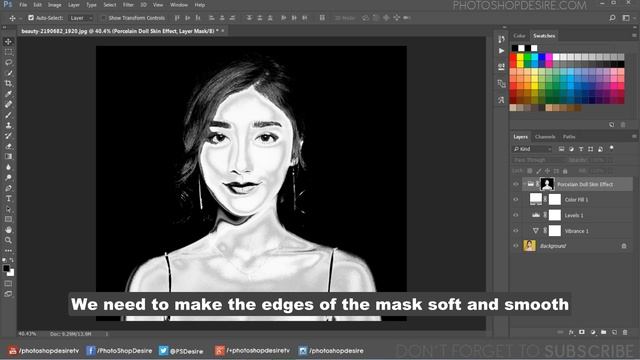Hide the Vibrance 1 layer

(x=516, y=231)
